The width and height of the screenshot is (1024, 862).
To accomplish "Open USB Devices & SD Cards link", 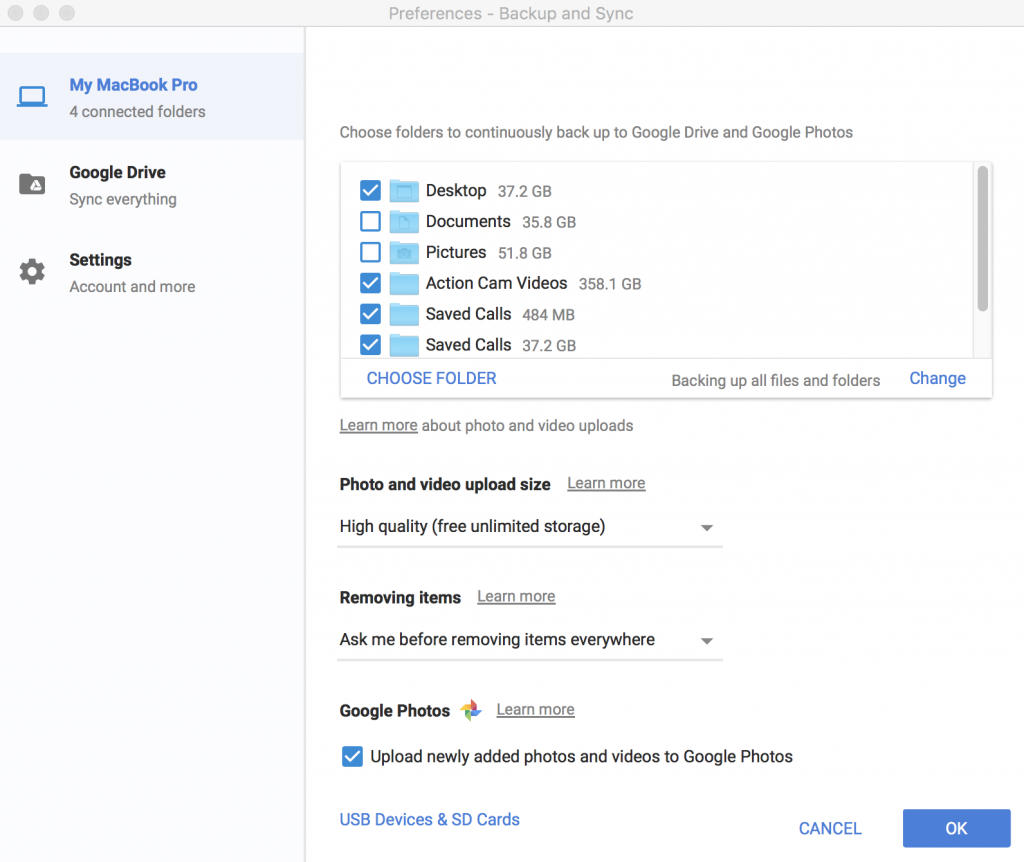I will (429, 819).
